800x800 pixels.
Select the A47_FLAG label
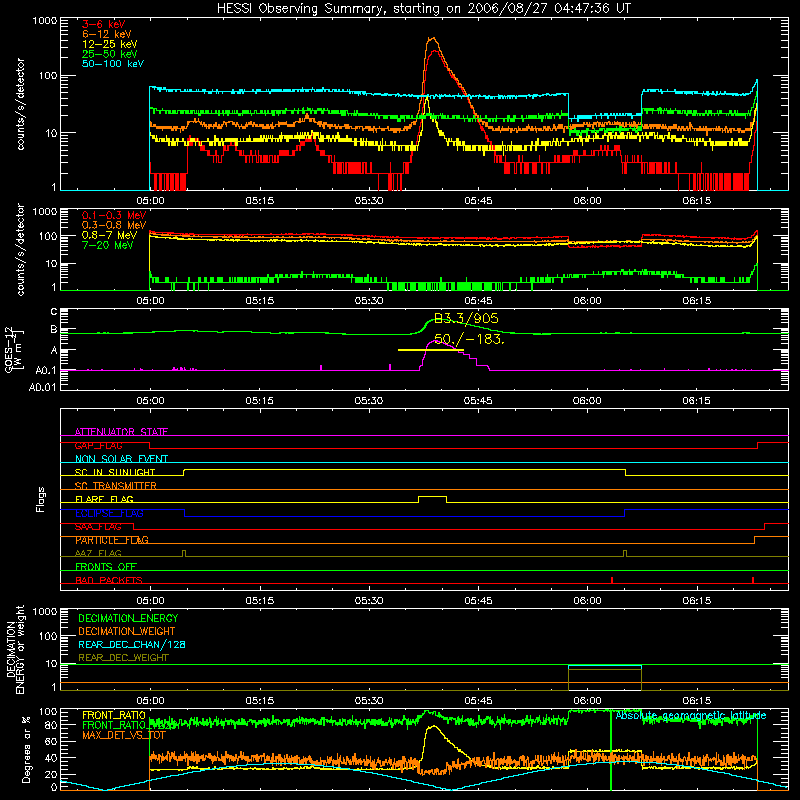98,553
